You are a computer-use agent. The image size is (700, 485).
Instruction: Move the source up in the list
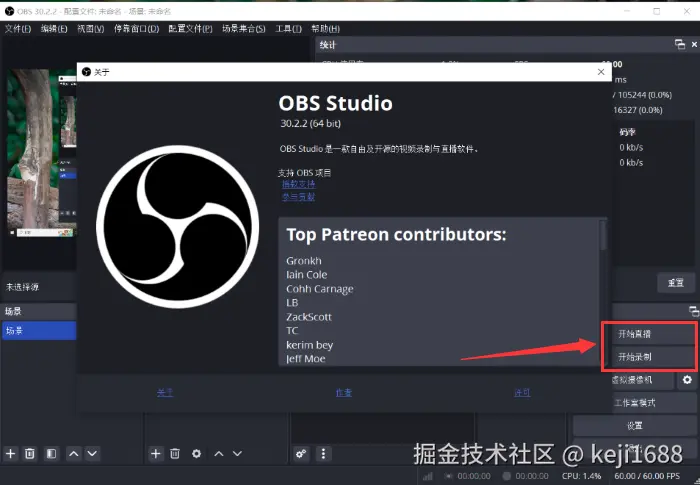219,454
